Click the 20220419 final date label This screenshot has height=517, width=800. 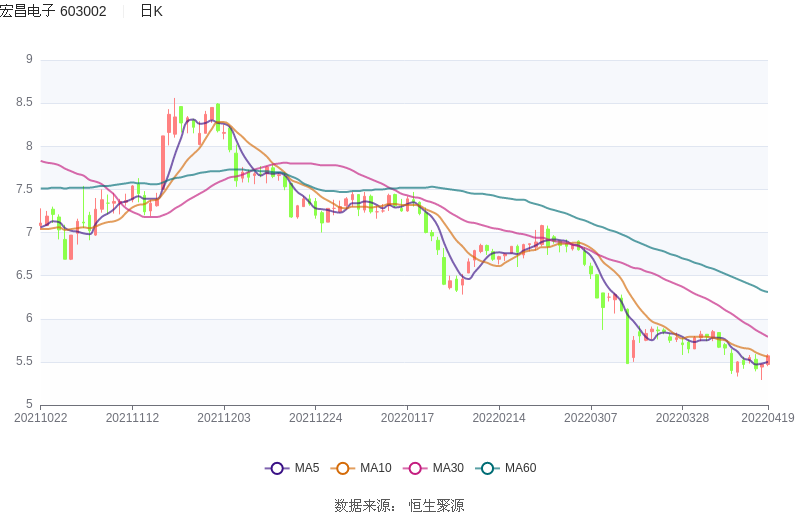pos(768,418)
